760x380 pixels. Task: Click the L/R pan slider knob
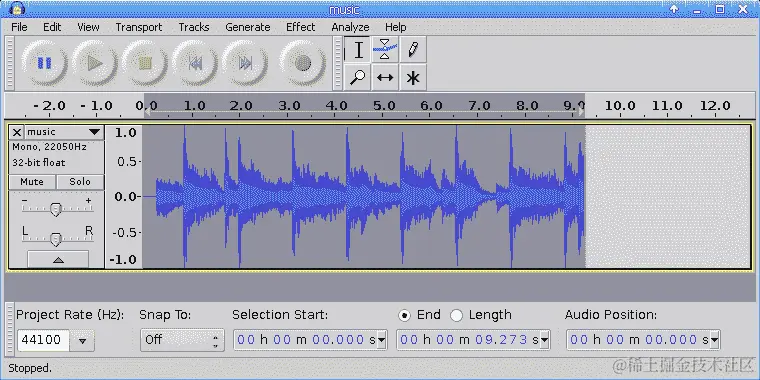point(56,239)
